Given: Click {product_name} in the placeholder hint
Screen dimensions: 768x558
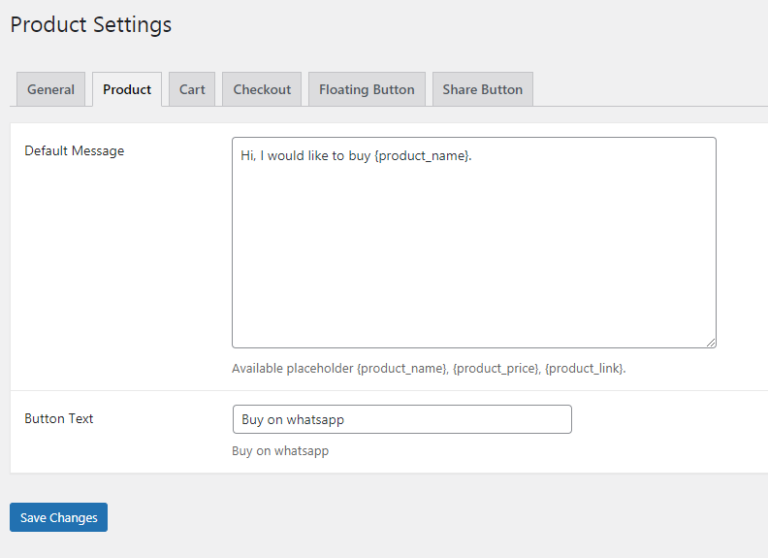Looking at the screenshot, I should point(401,368).
